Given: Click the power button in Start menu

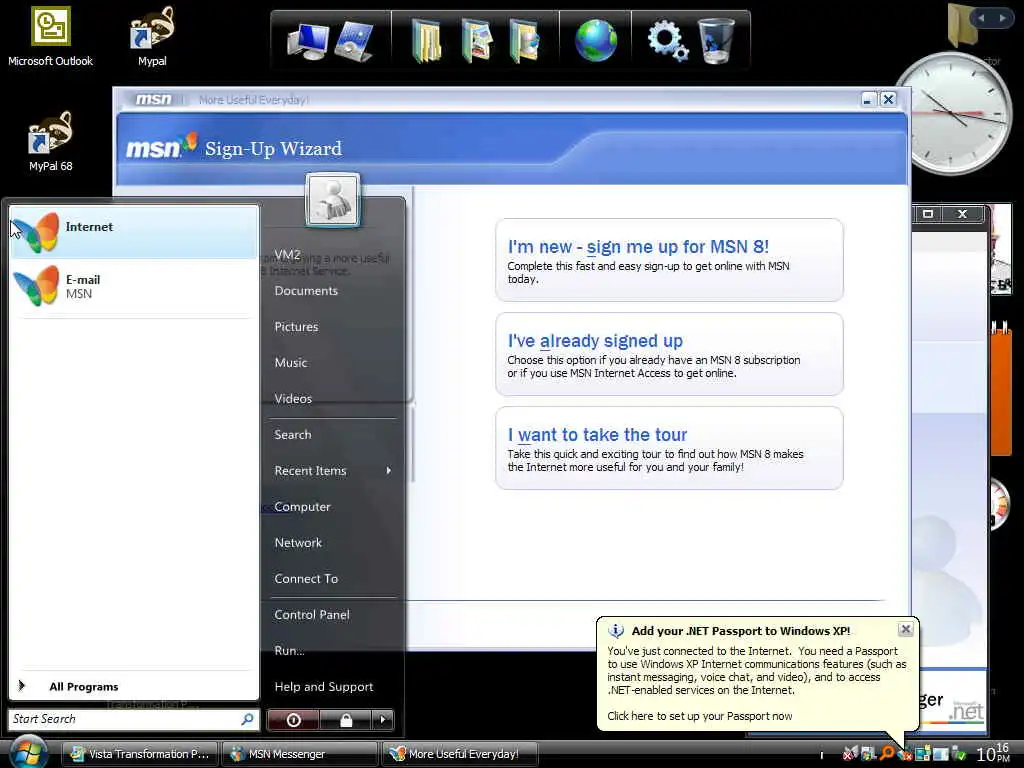Looking at the screenshot, I should coord(293,720).
